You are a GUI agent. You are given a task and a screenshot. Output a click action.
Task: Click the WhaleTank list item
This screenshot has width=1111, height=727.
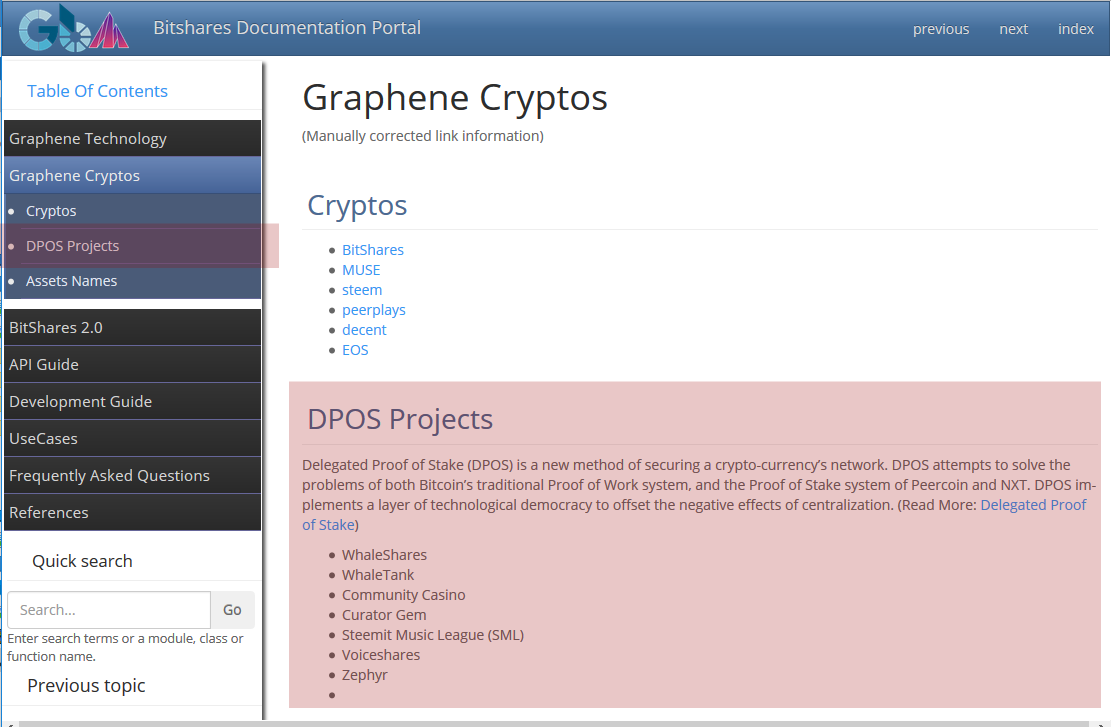[x=378, y=575]
